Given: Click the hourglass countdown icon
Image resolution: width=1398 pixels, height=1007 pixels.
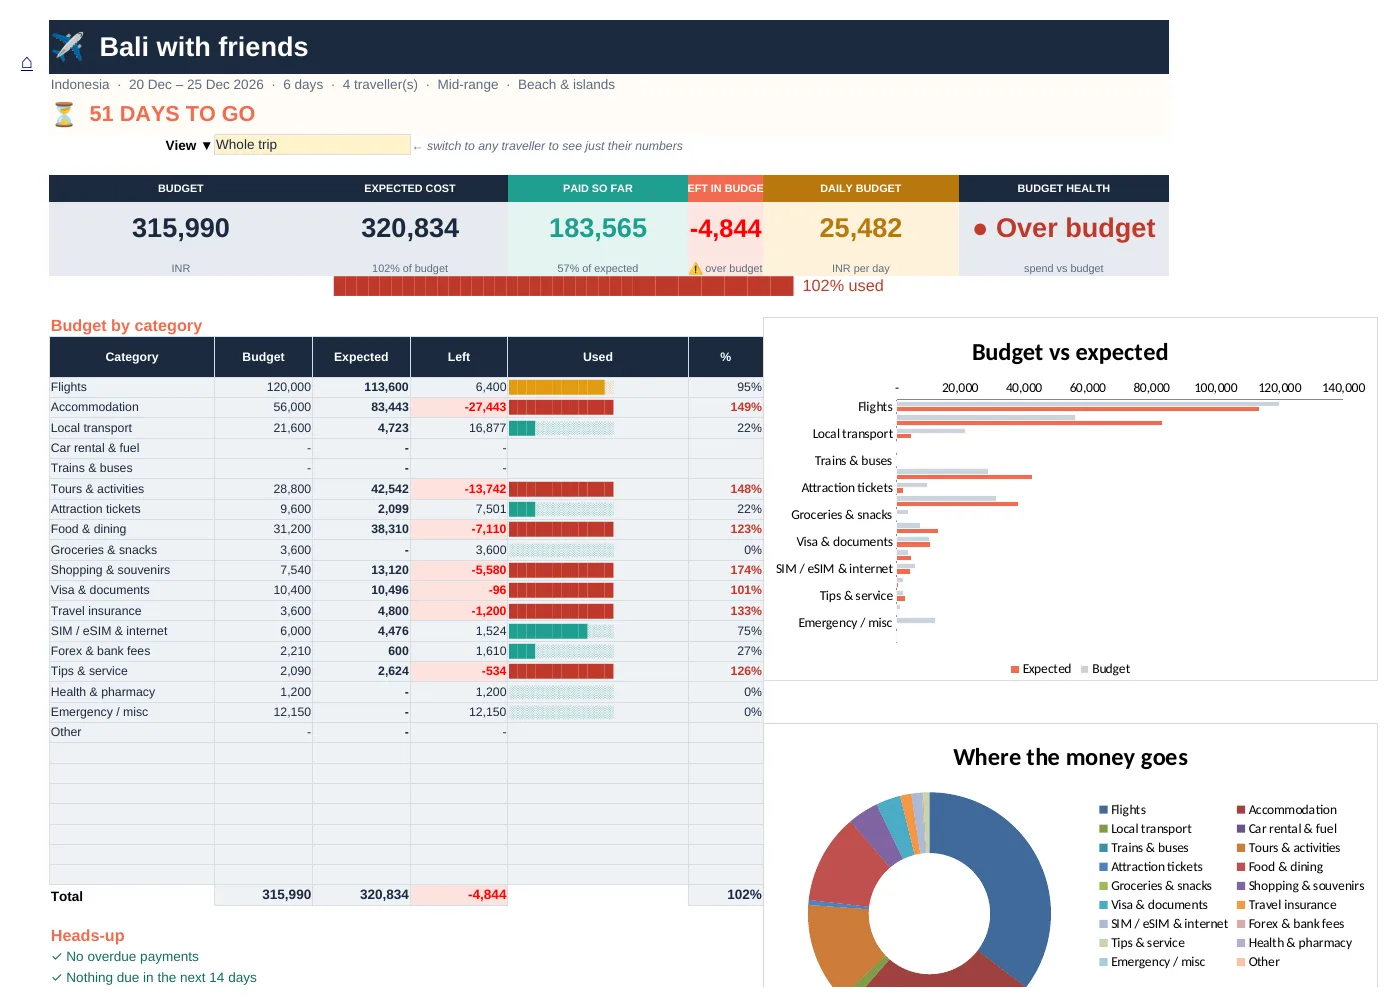Looking at the screenshot, I should pyautogui.click(x=64, y=114).
